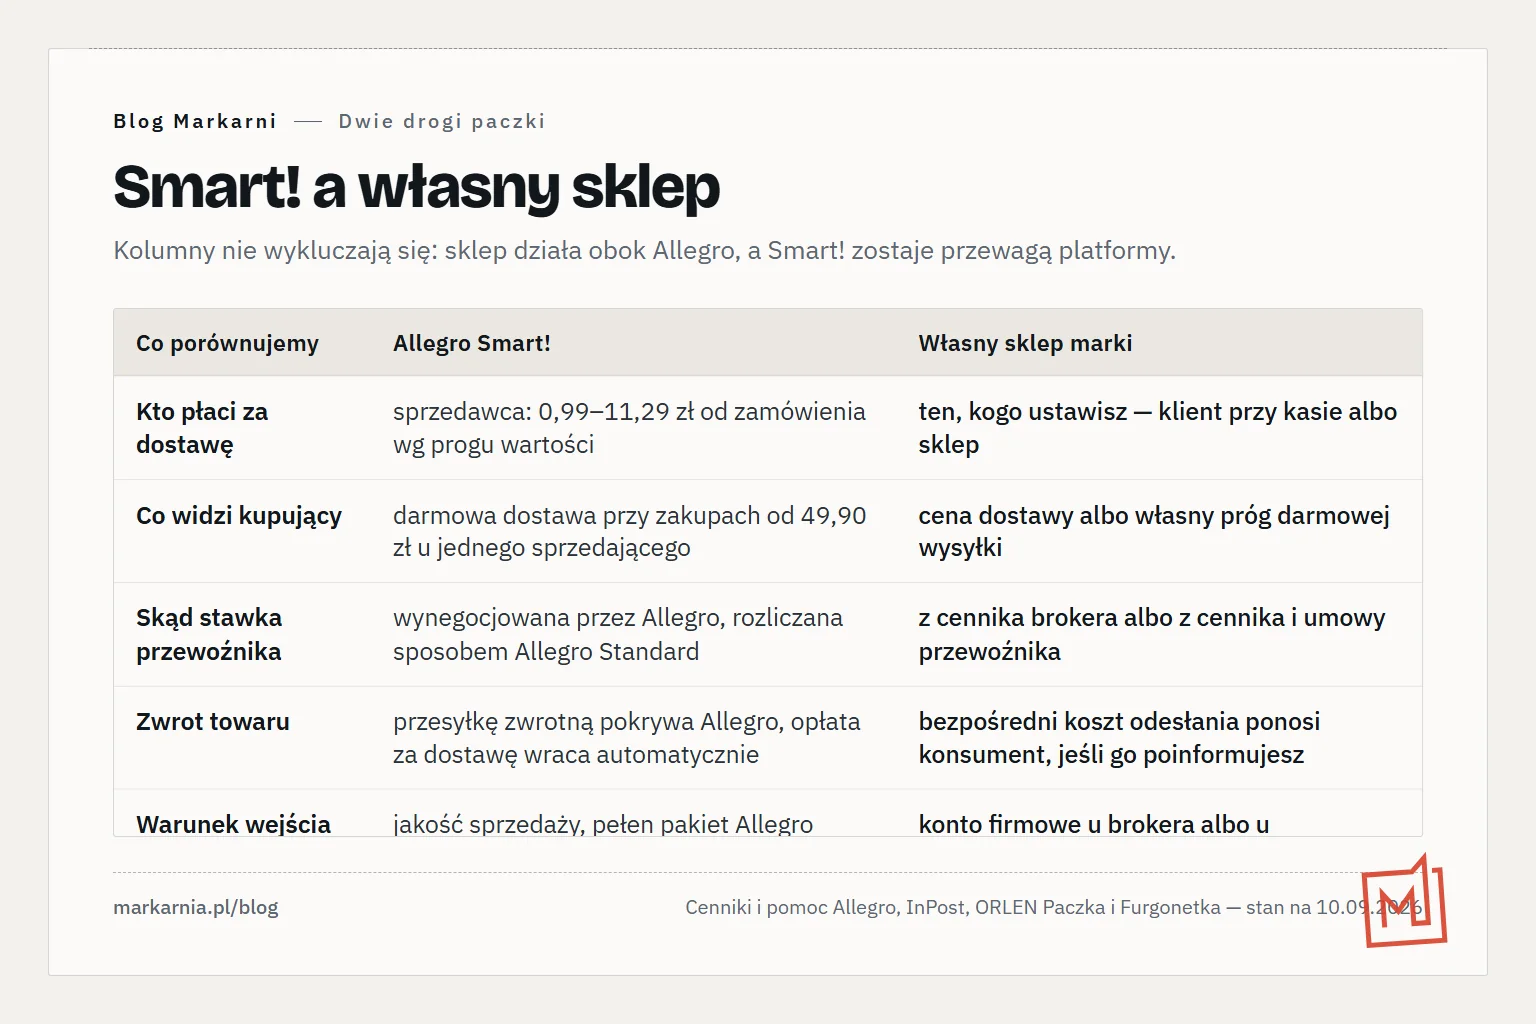Click the Co porównujemy column header
The height and width of the screenshot is (1024, 1536).
227,343
